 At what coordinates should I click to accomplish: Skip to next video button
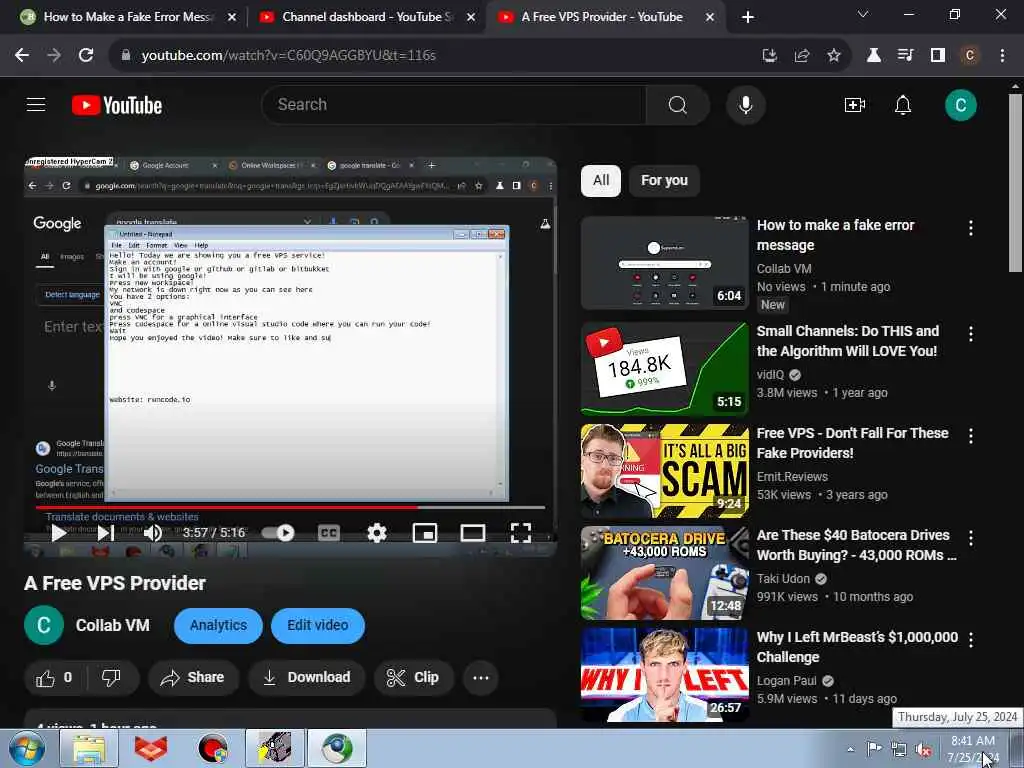pos(106,533)
